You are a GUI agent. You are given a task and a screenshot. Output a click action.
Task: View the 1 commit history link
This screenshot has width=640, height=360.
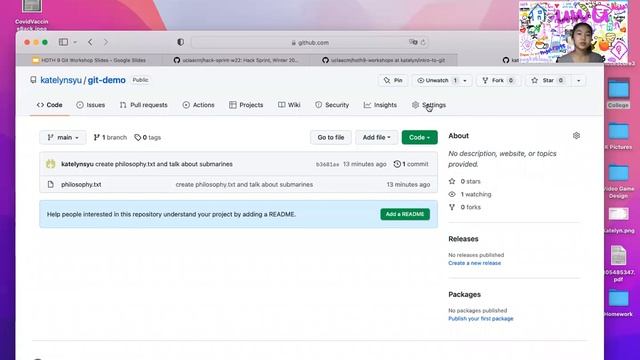tap(411, 164)
